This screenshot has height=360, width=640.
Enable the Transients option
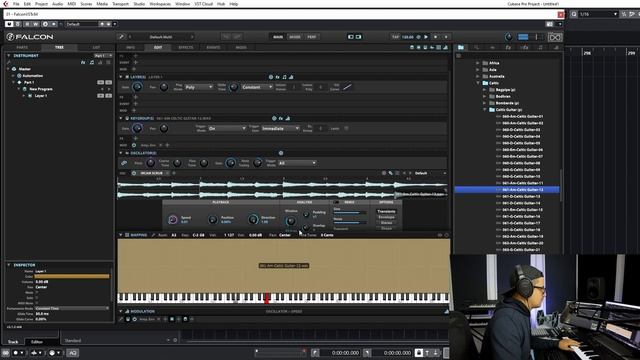pyautogui.click(x=386, y=211)
